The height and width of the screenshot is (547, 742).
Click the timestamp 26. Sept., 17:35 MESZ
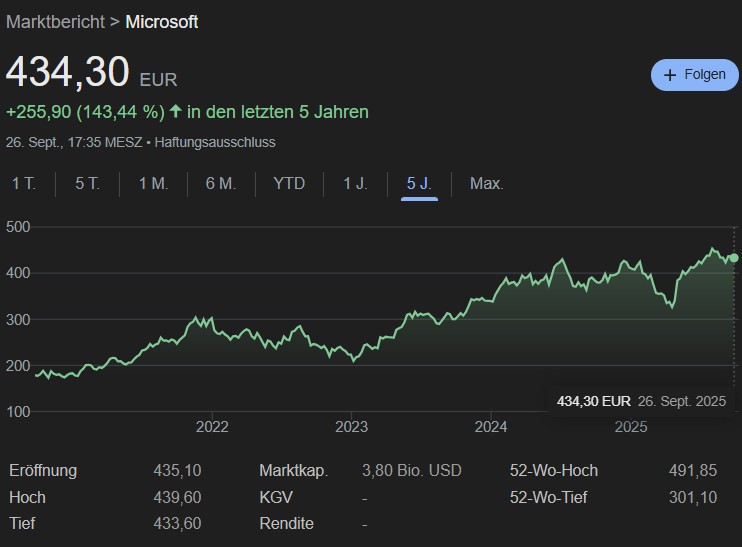point(74,142)
